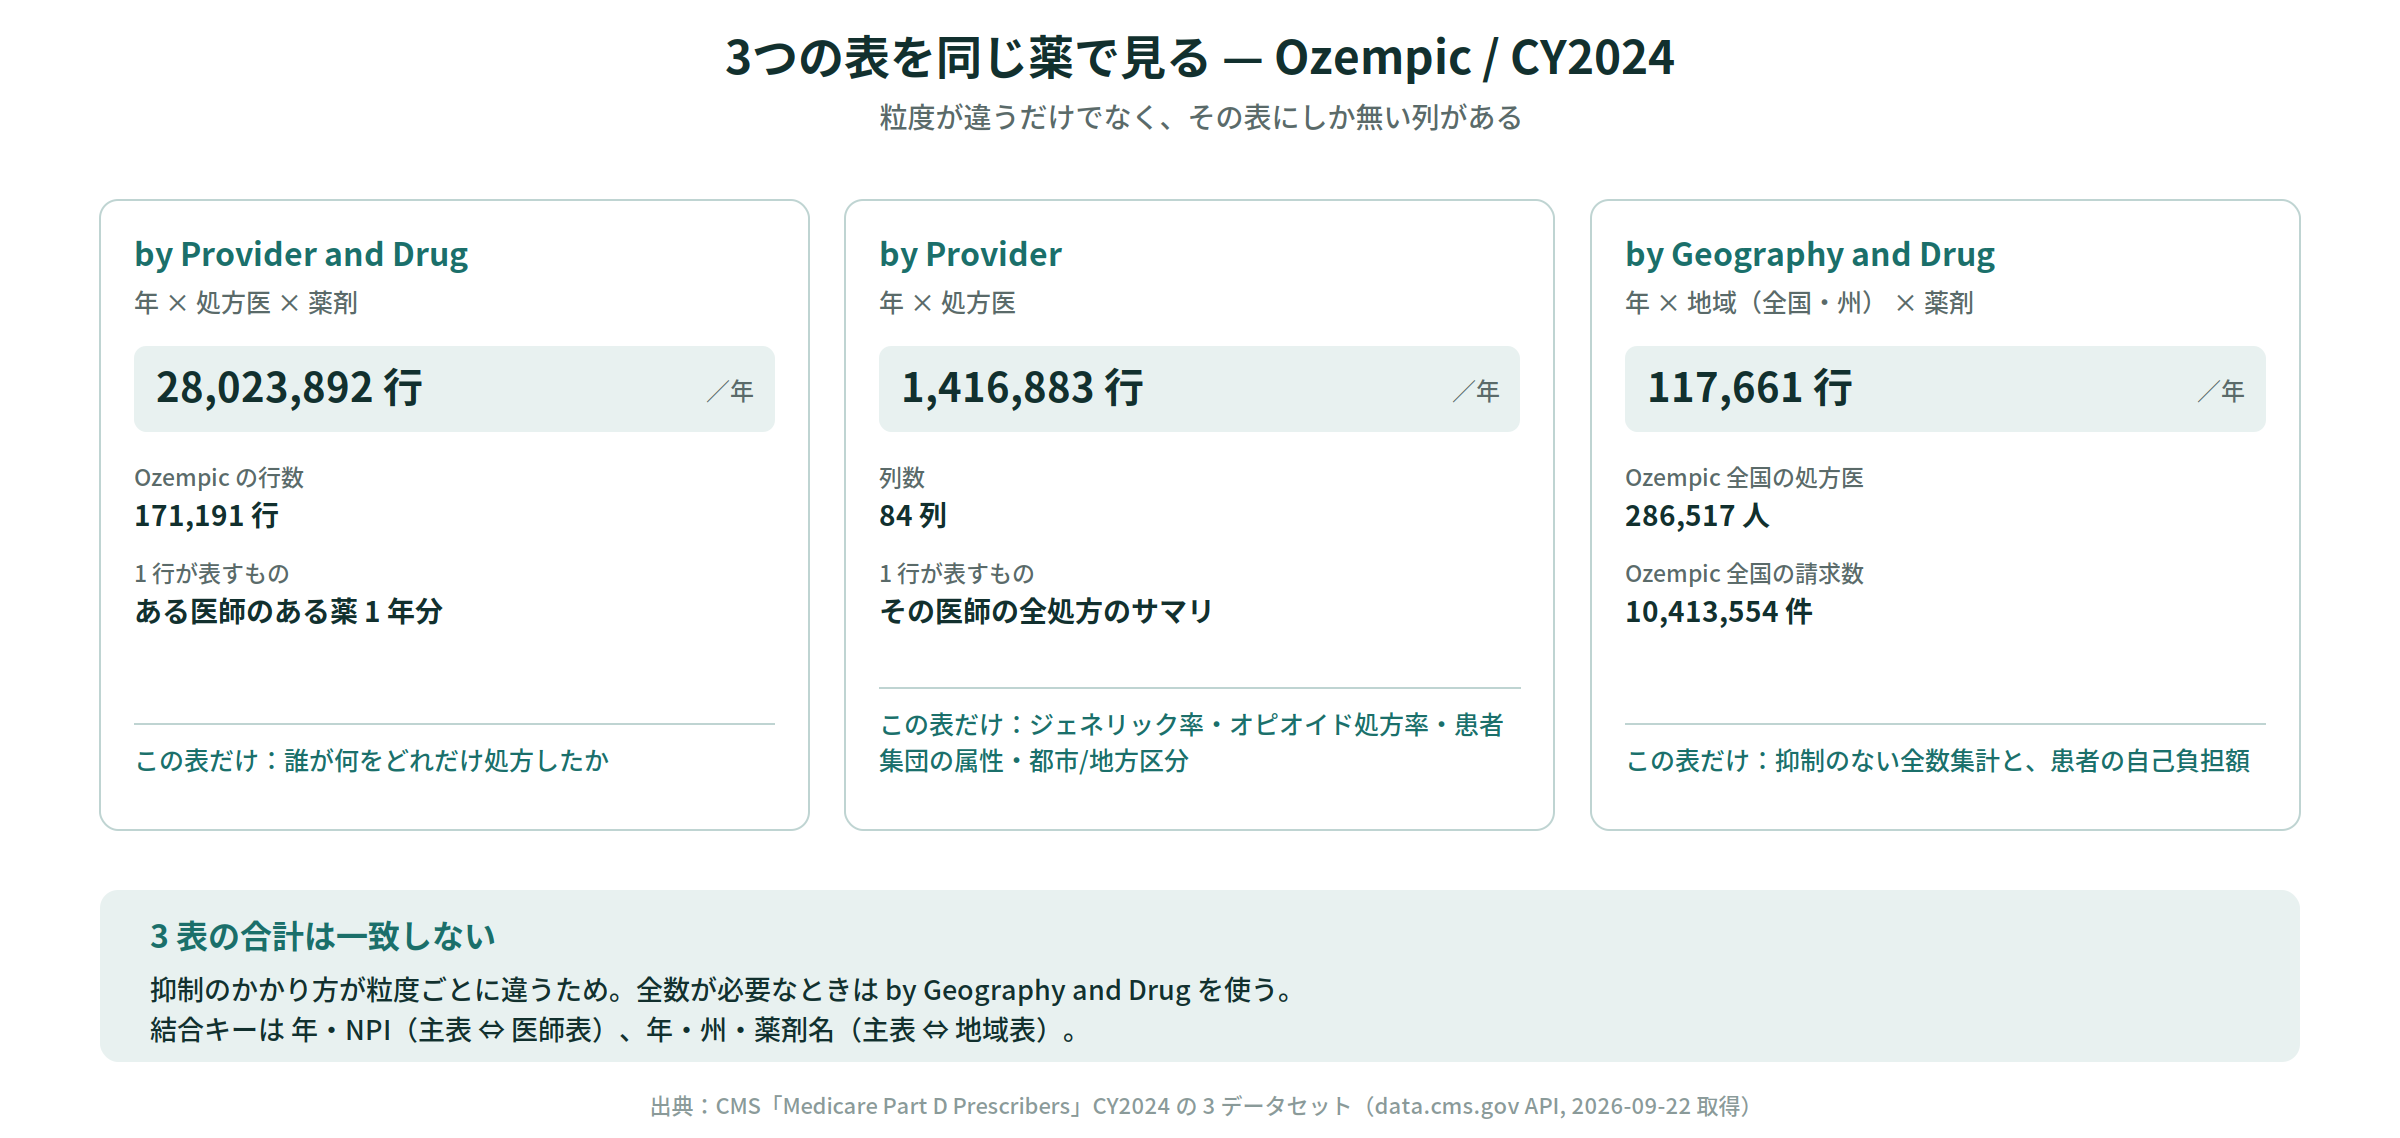Select the value '84 列'
Viewport: 2400px width, 1138px height.
[912, 516]
